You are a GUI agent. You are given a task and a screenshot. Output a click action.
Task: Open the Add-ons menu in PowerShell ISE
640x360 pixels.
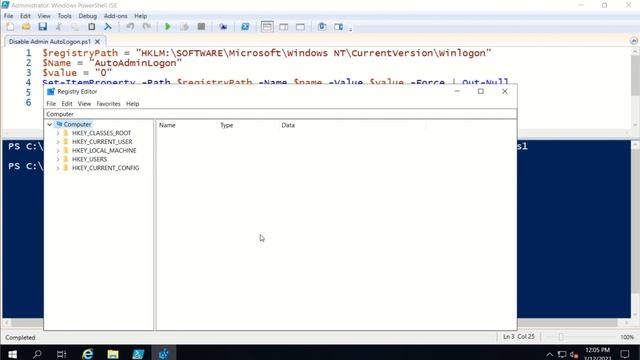[116, 16]
